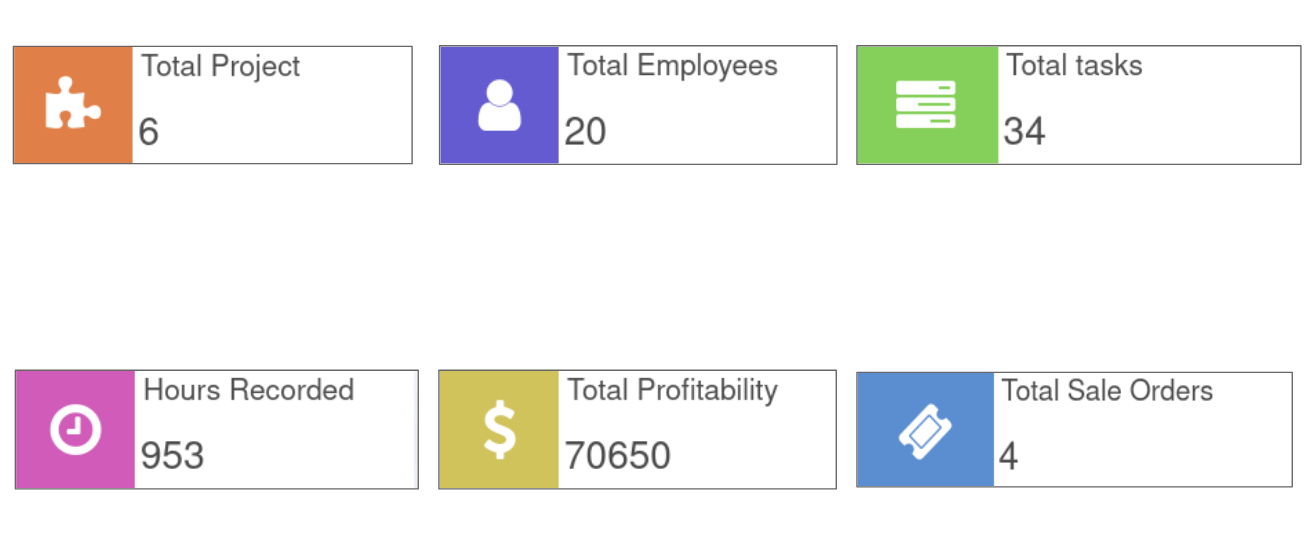Click the sale orders count value 4
Image resolution: width=1310 pixels, height=535 pixels.
(1008, 457)
